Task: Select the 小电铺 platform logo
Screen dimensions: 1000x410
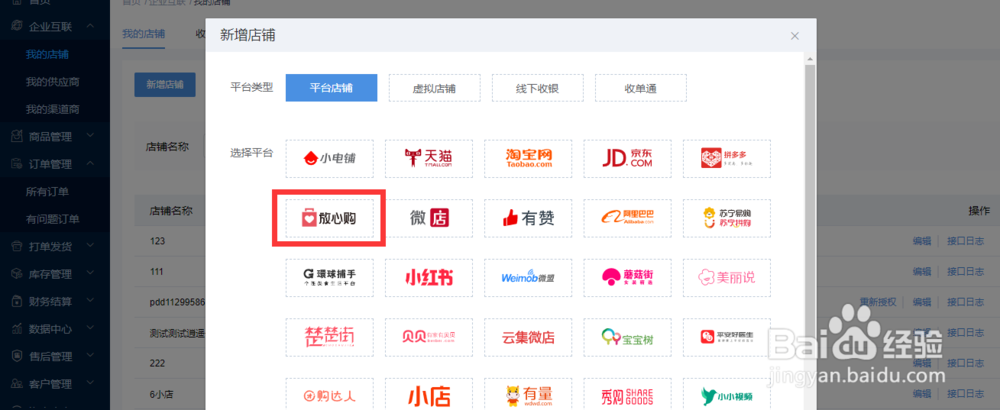Action: coord(330,159)
